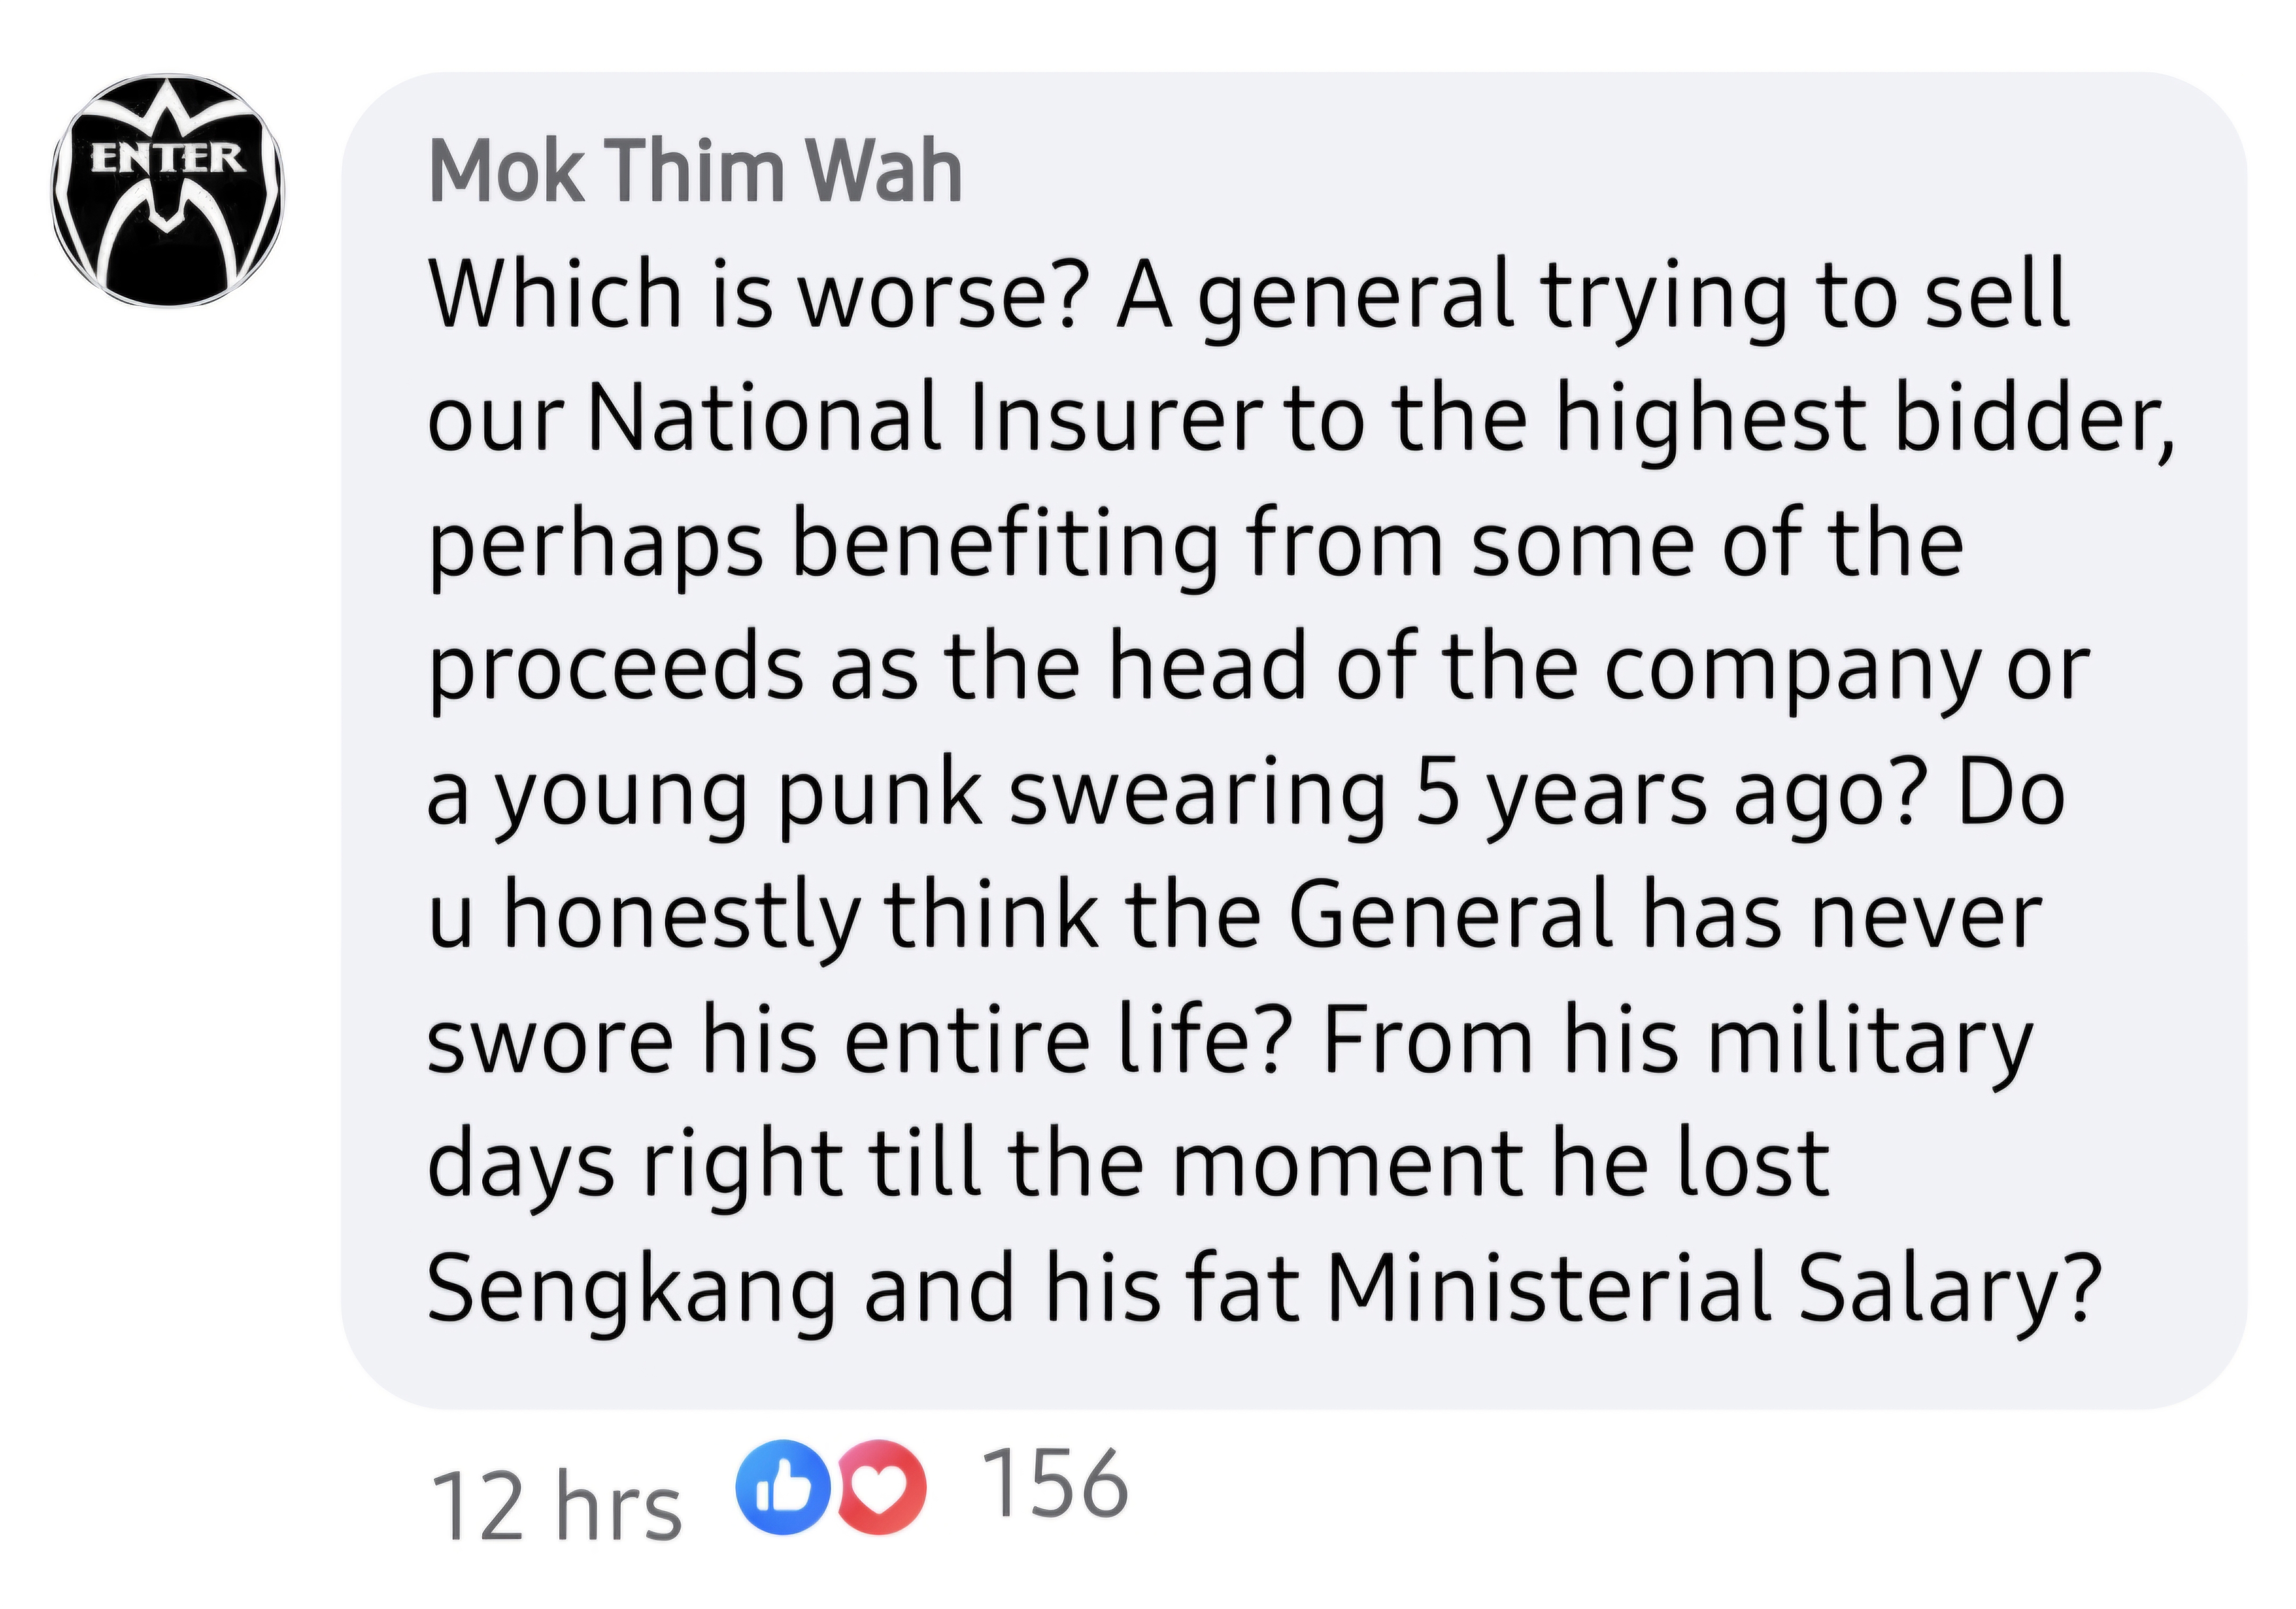The height and width of the screenshot is (1609, 2296).
Task: View the 156 reactions count list
Action: coord(1056,1484)
